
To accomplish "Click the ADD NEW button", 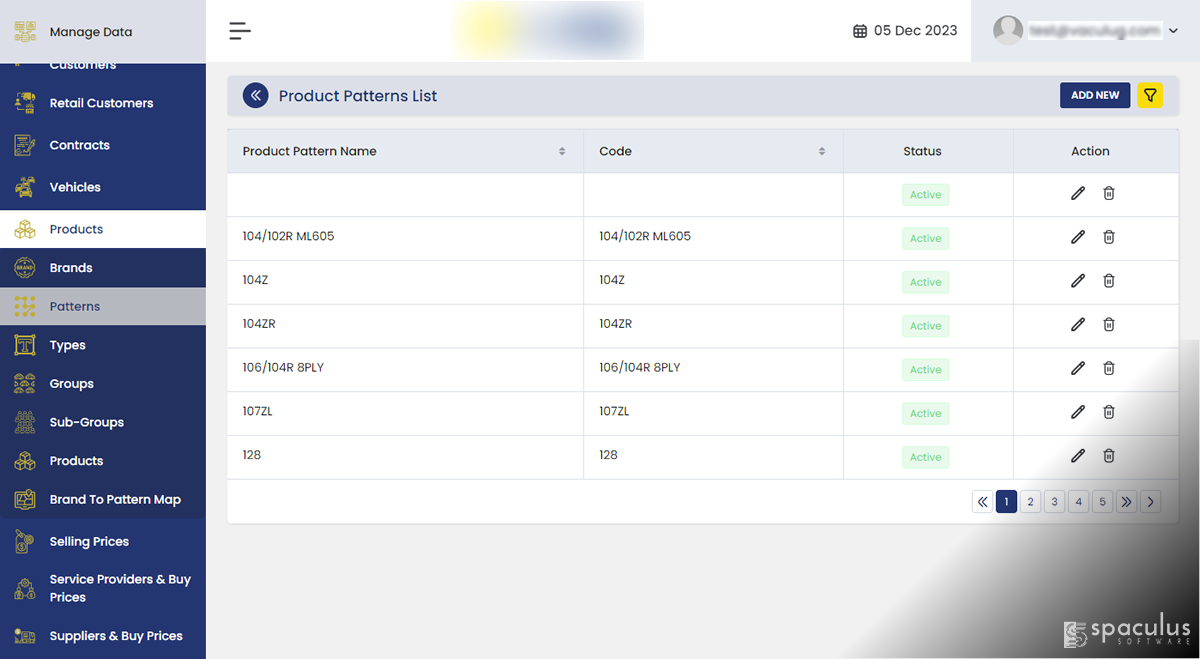I will tap(1095, 95).
